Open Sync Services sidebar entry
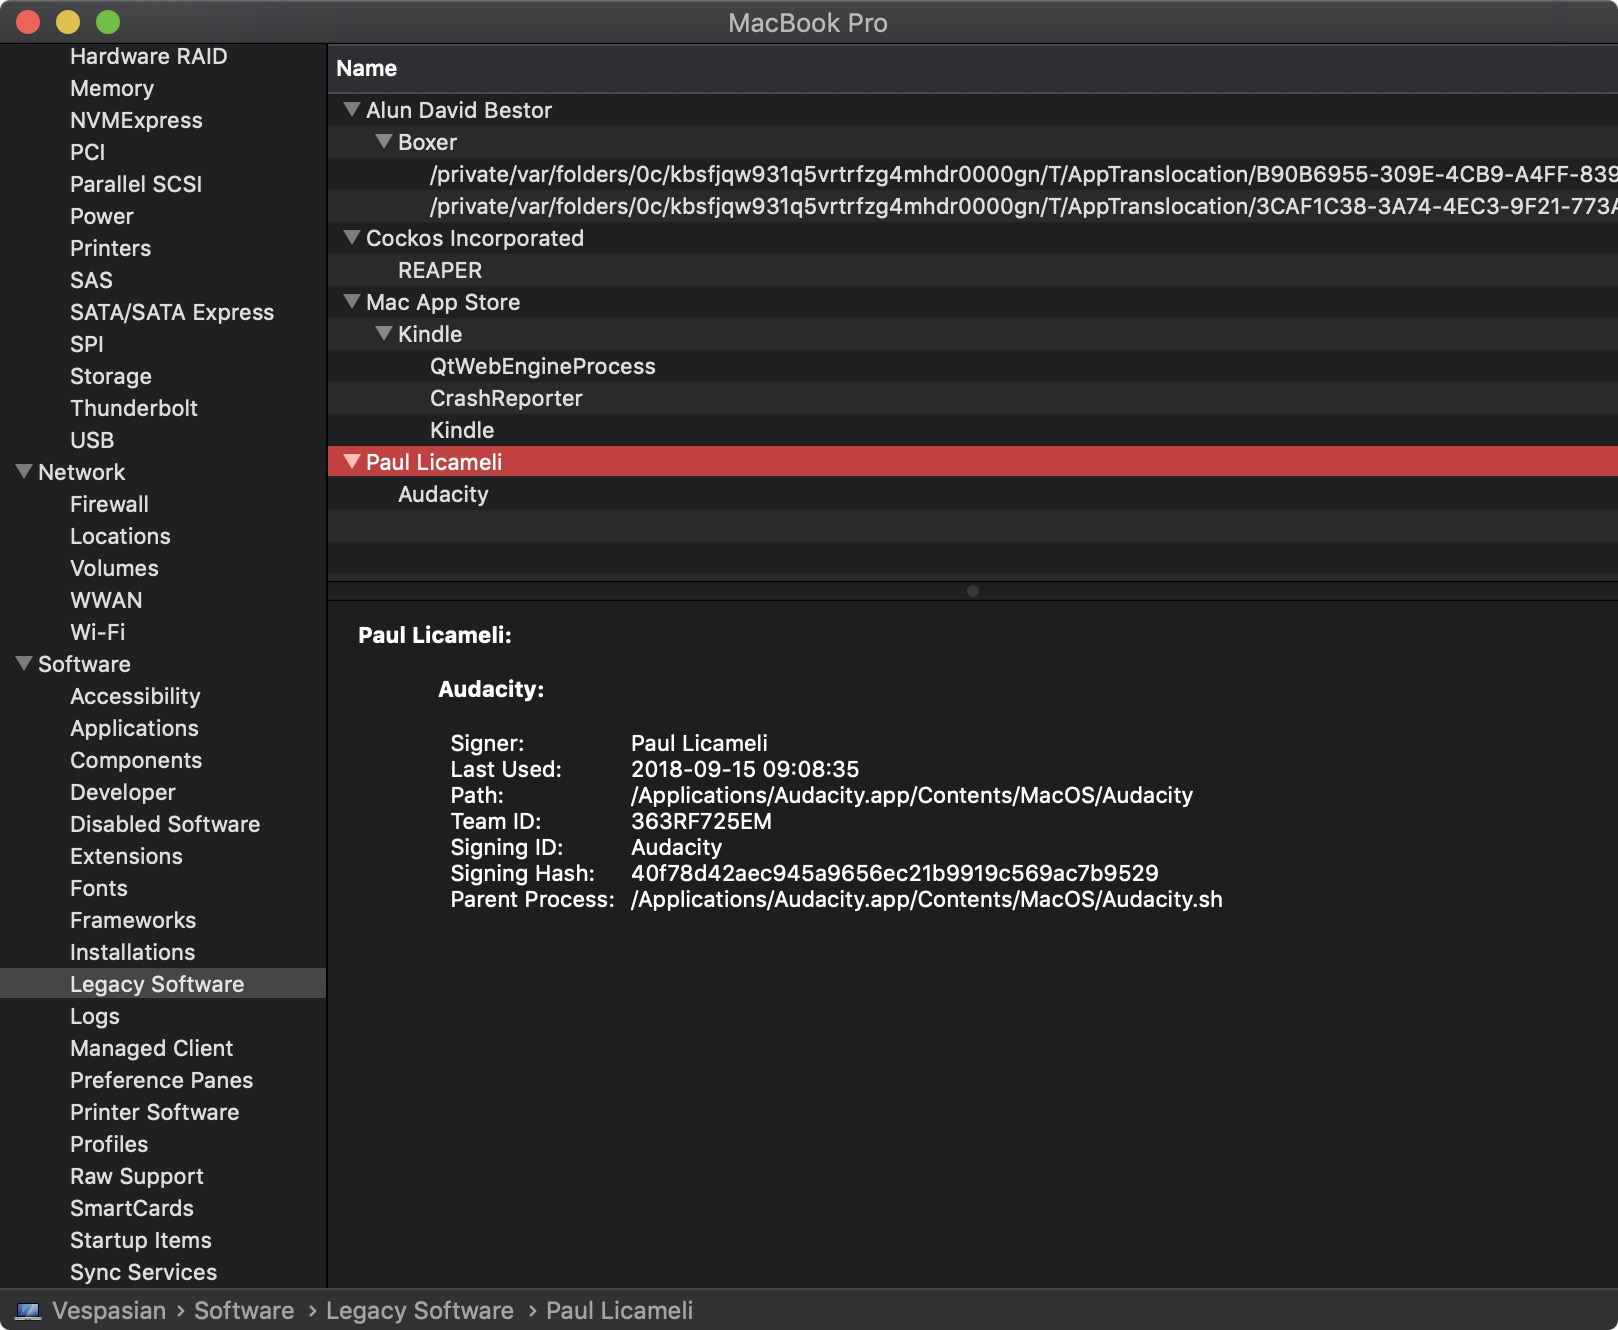This screenshot has height=1330, width=1618. pyautogui.click(x=143, y=1272)
